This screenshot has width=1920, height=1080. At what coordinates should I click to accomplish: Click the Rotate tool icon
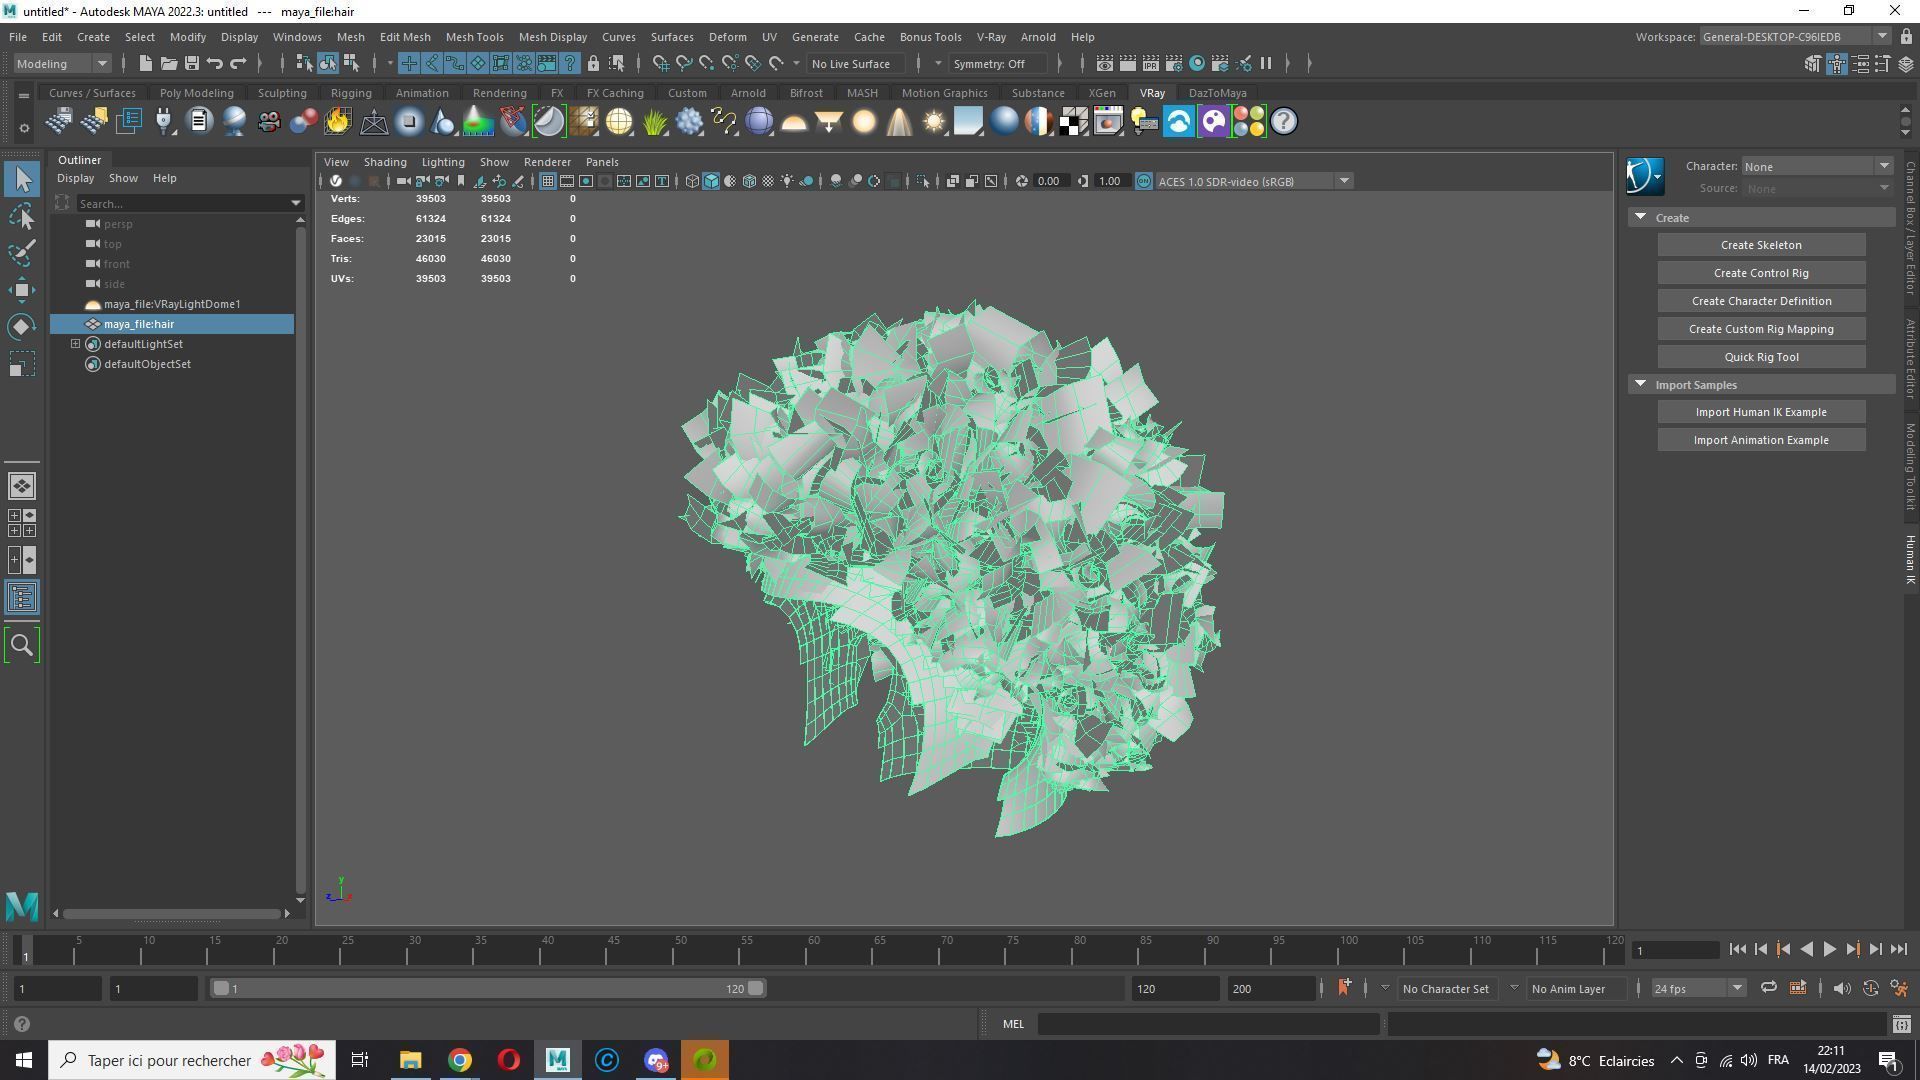[21, 327]
